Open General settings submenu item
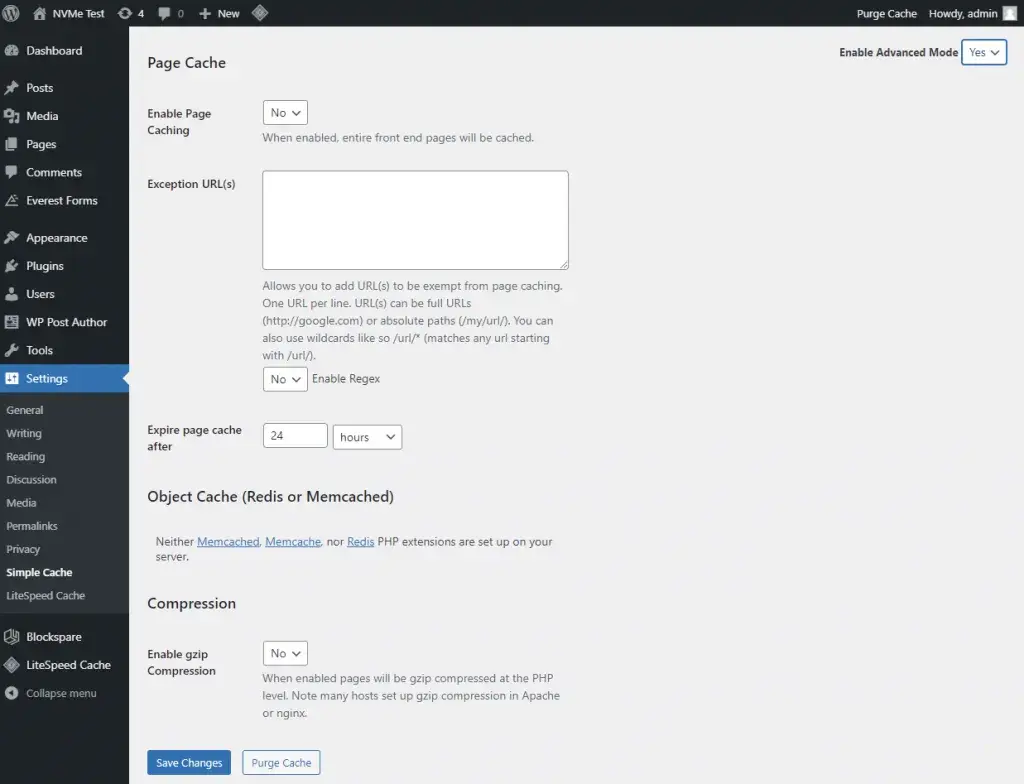Screen dimensions: 1024x784 pyautogui.click(x=25, y=410)
